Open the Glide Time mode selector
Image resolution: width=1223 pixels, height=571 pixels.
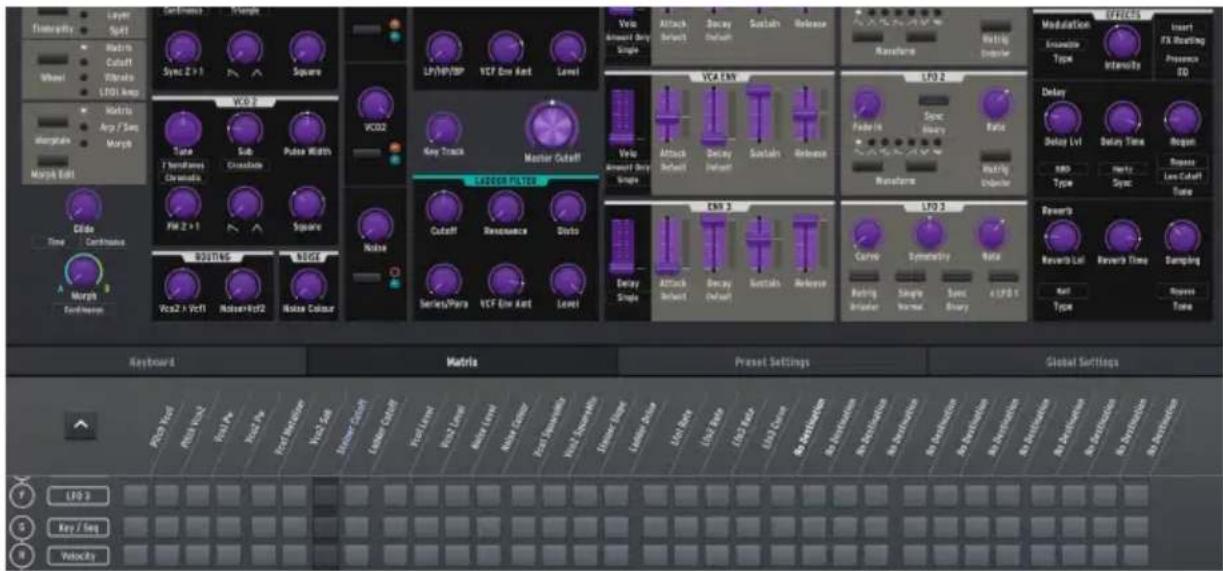(56, 241)
